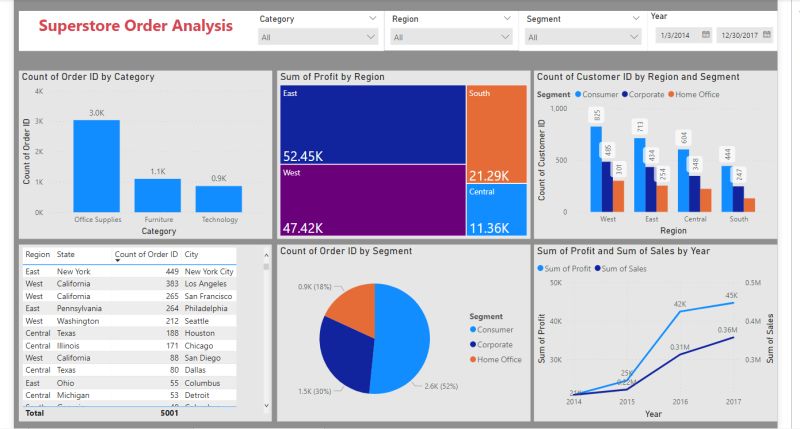Collapse the Segment slicer header chevron
The image size is (800, 429).
636,18
